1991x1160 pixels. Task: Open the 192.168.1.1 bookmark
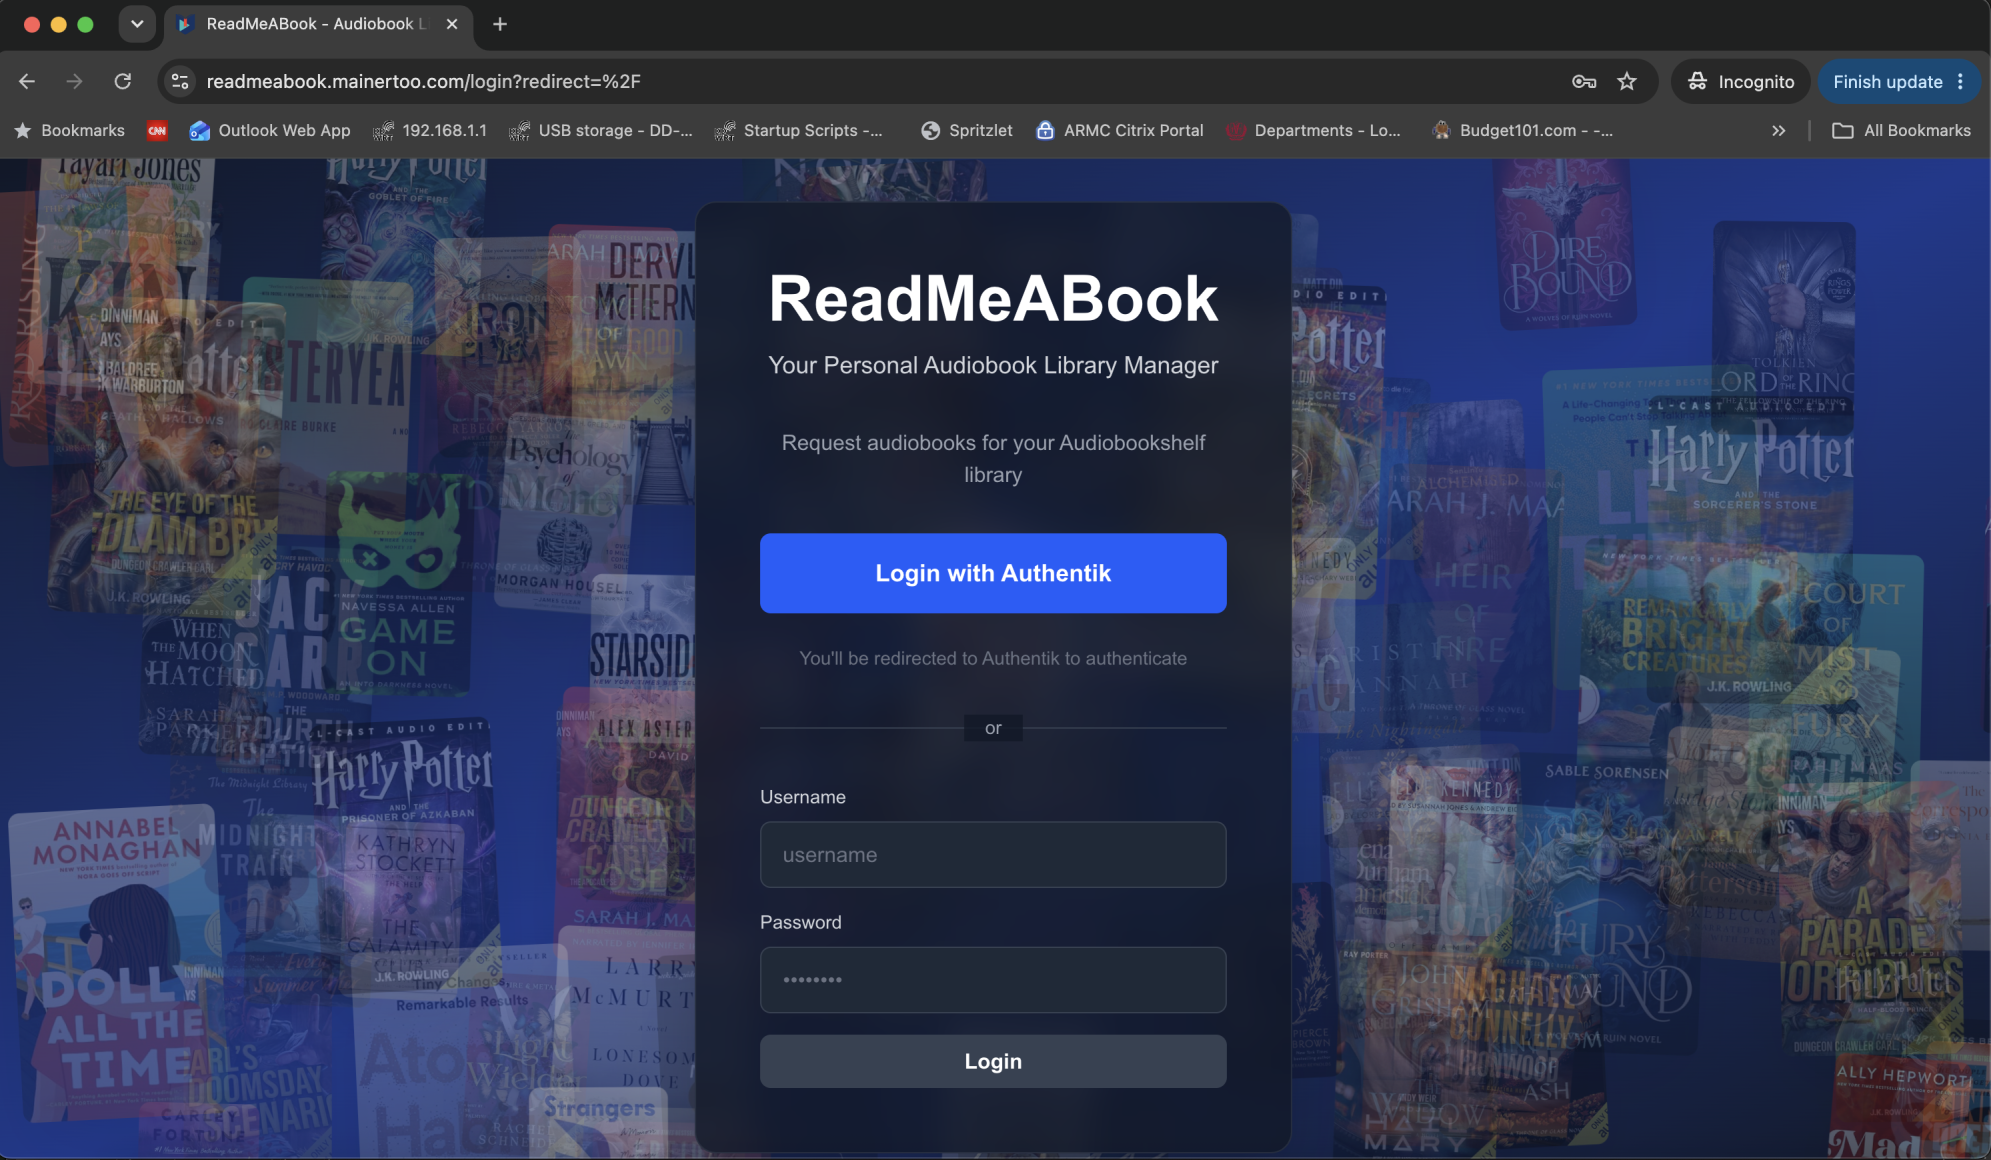pyautogui.click(x=430, y=130)
